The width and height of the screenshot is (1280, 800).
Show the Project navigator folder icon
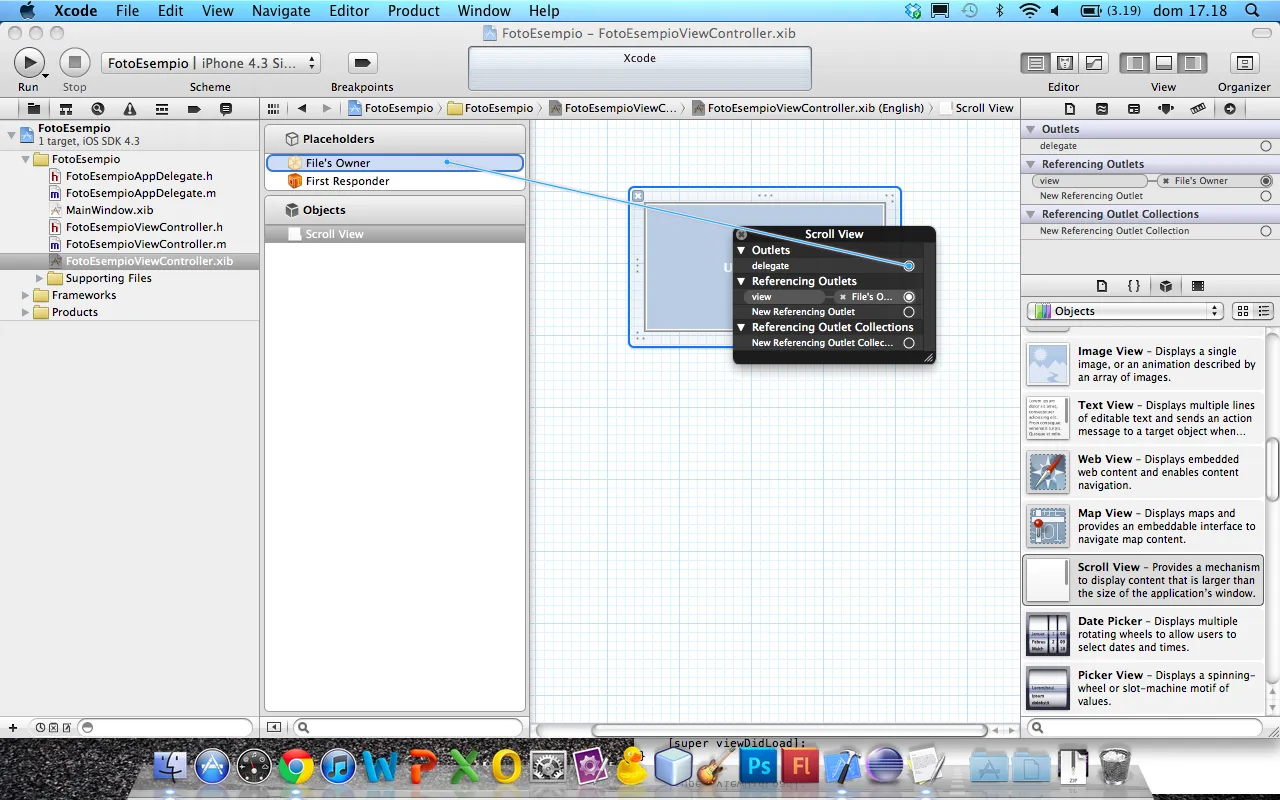pyautogui.click(x=33, y=108)
